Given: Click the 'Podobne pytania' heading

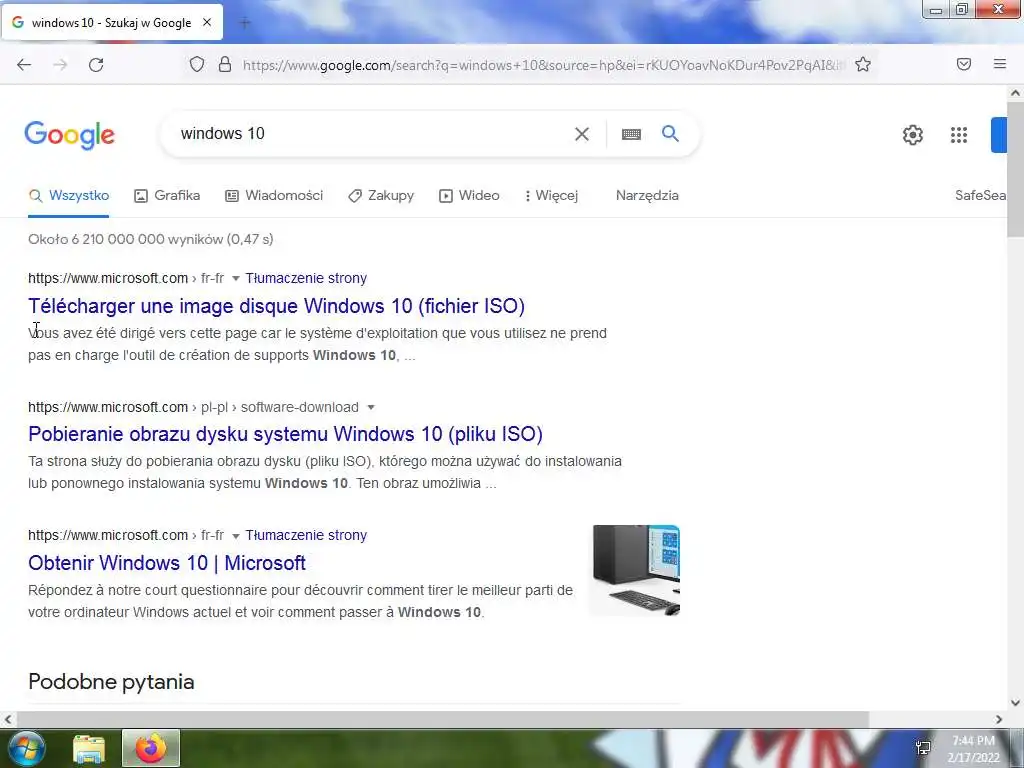Looking at the screenshot, I should point(111,682).
